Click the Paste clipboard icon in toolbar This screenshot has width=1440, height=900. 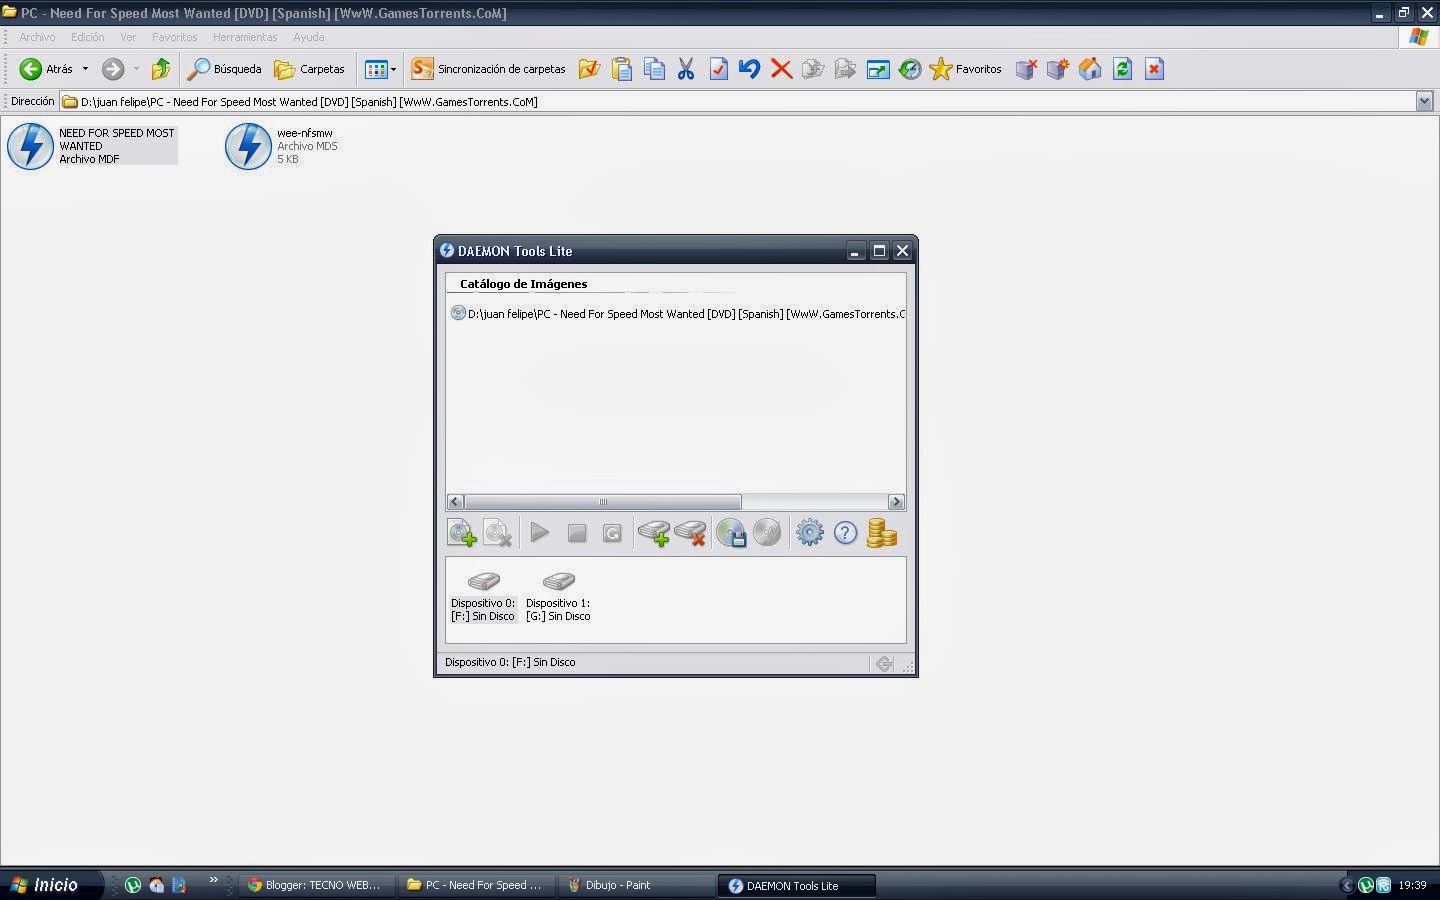622,69
